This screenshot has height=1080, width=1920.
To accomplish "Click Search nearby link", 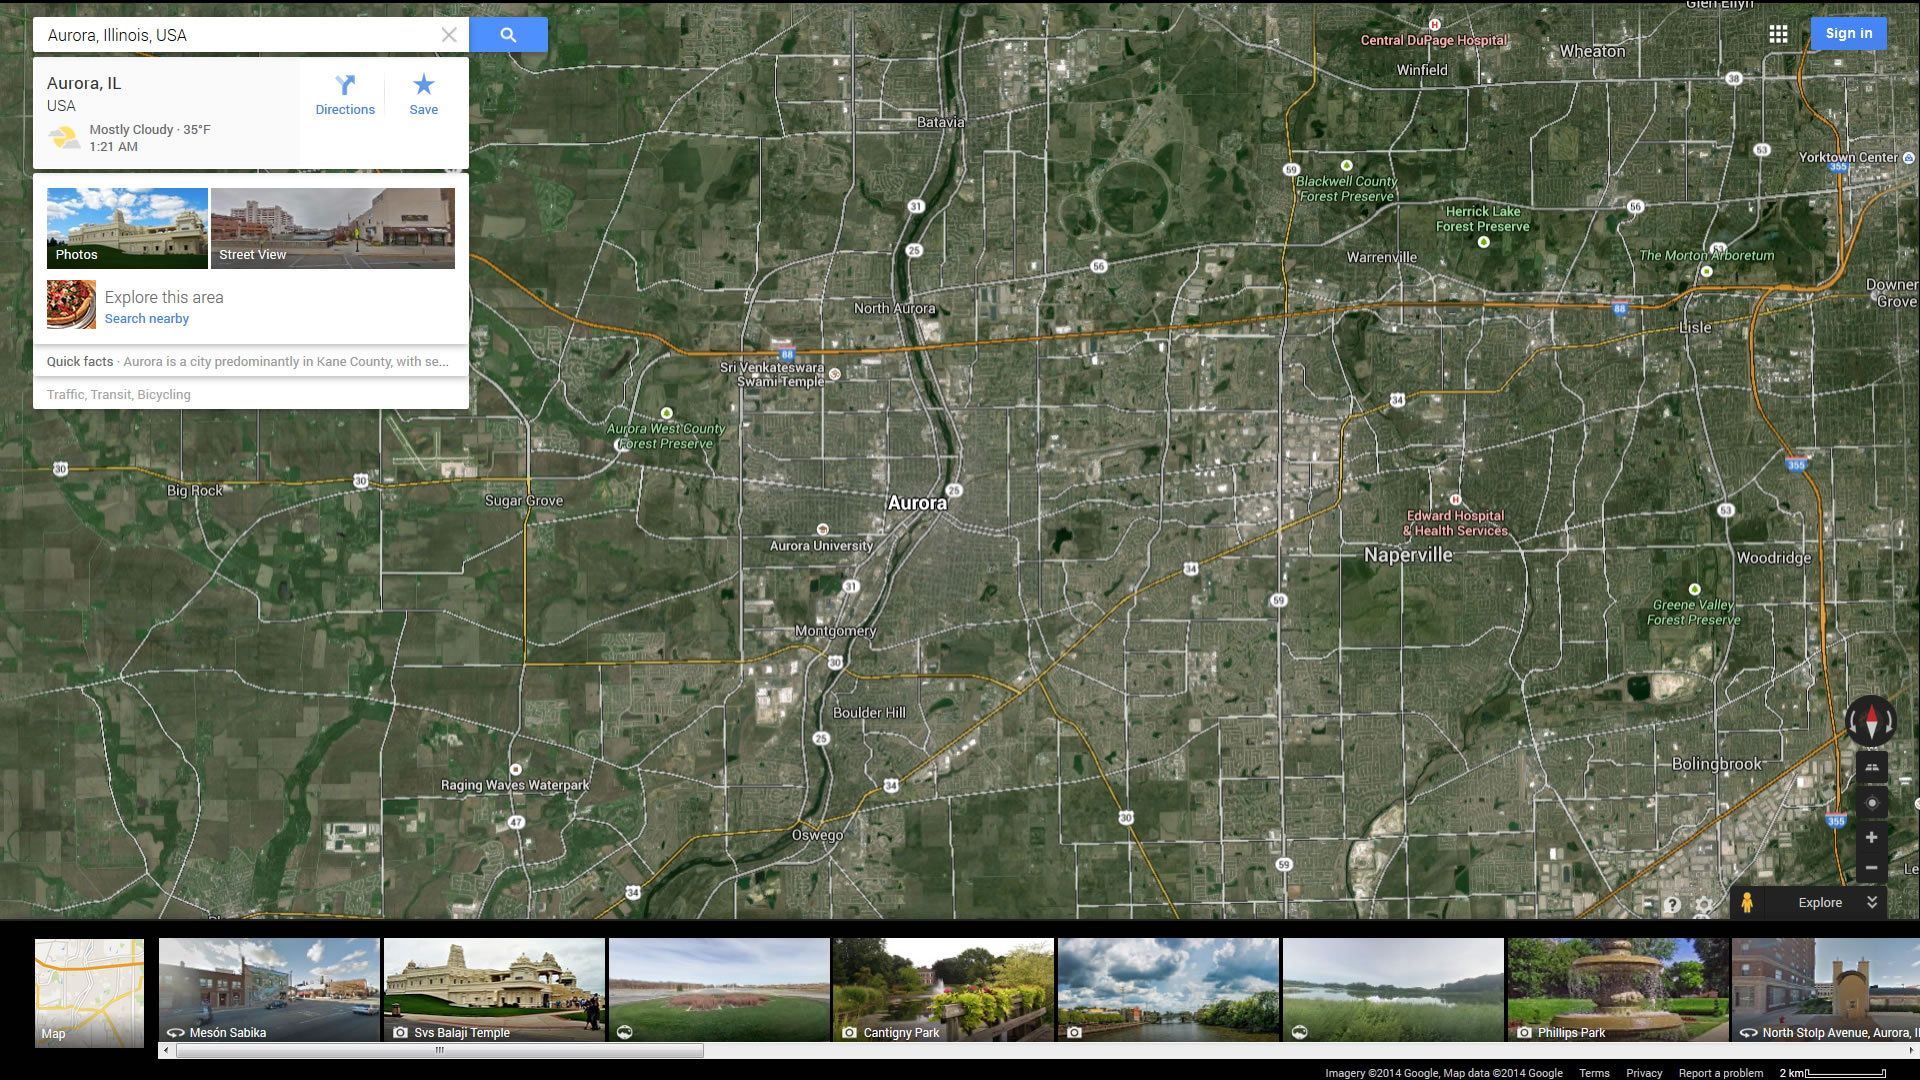I will click(147, 319).
